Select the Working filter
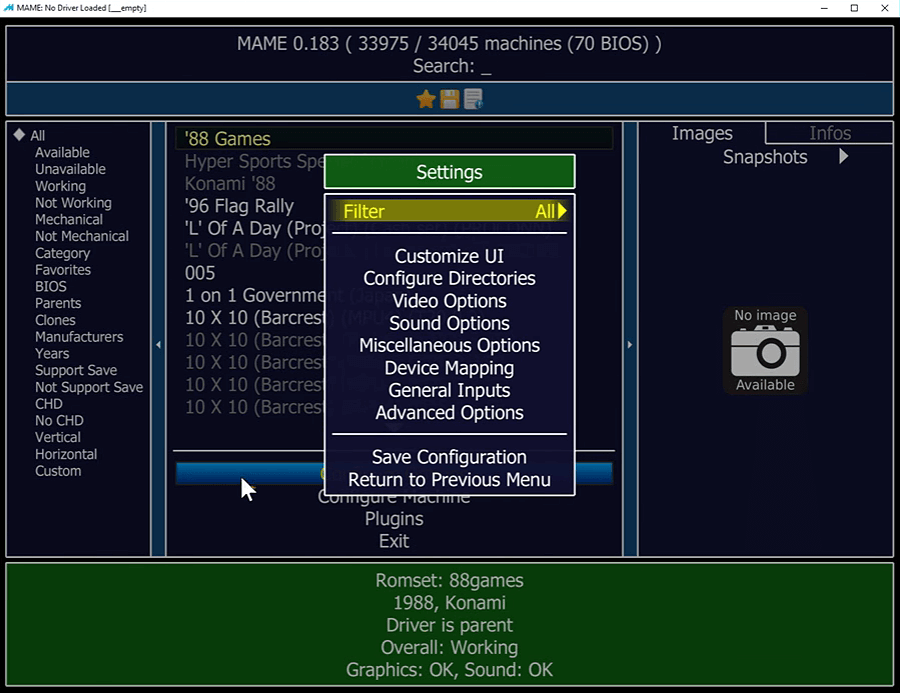Image resolution: width=900 pixels, height=693 pixels. click(x=60, y=186)
